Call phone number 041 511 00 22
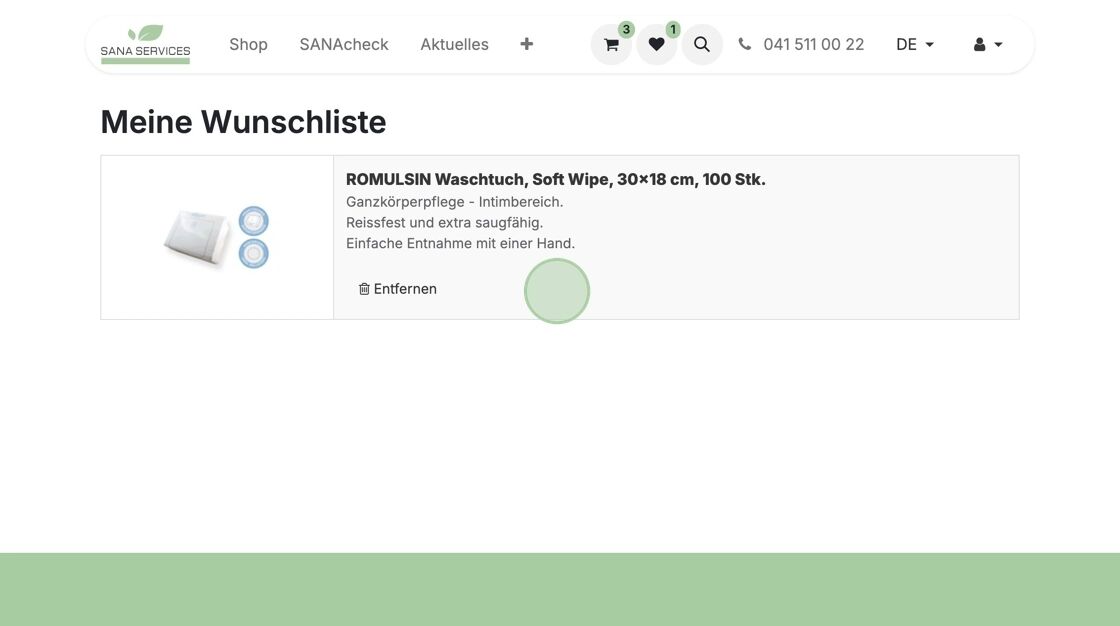 pyautogui.click(x=814, y=44)
